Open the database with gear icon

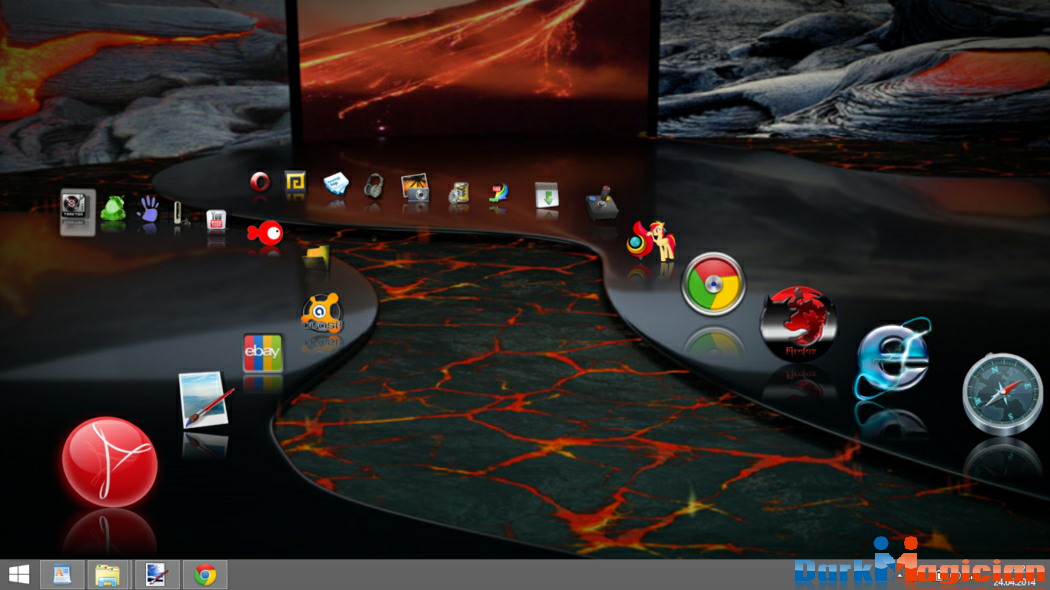point(459,192)
